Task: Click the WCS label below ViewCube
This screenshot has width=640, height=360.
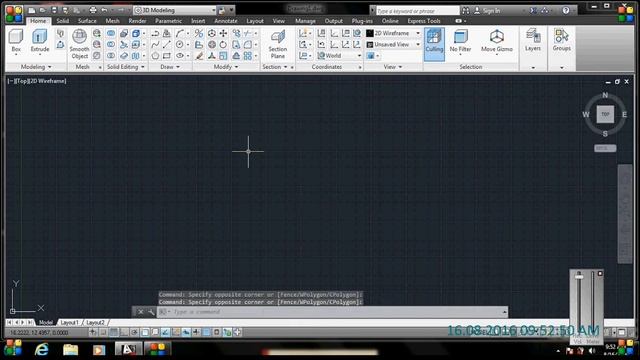Action: [x=605, y=148]
